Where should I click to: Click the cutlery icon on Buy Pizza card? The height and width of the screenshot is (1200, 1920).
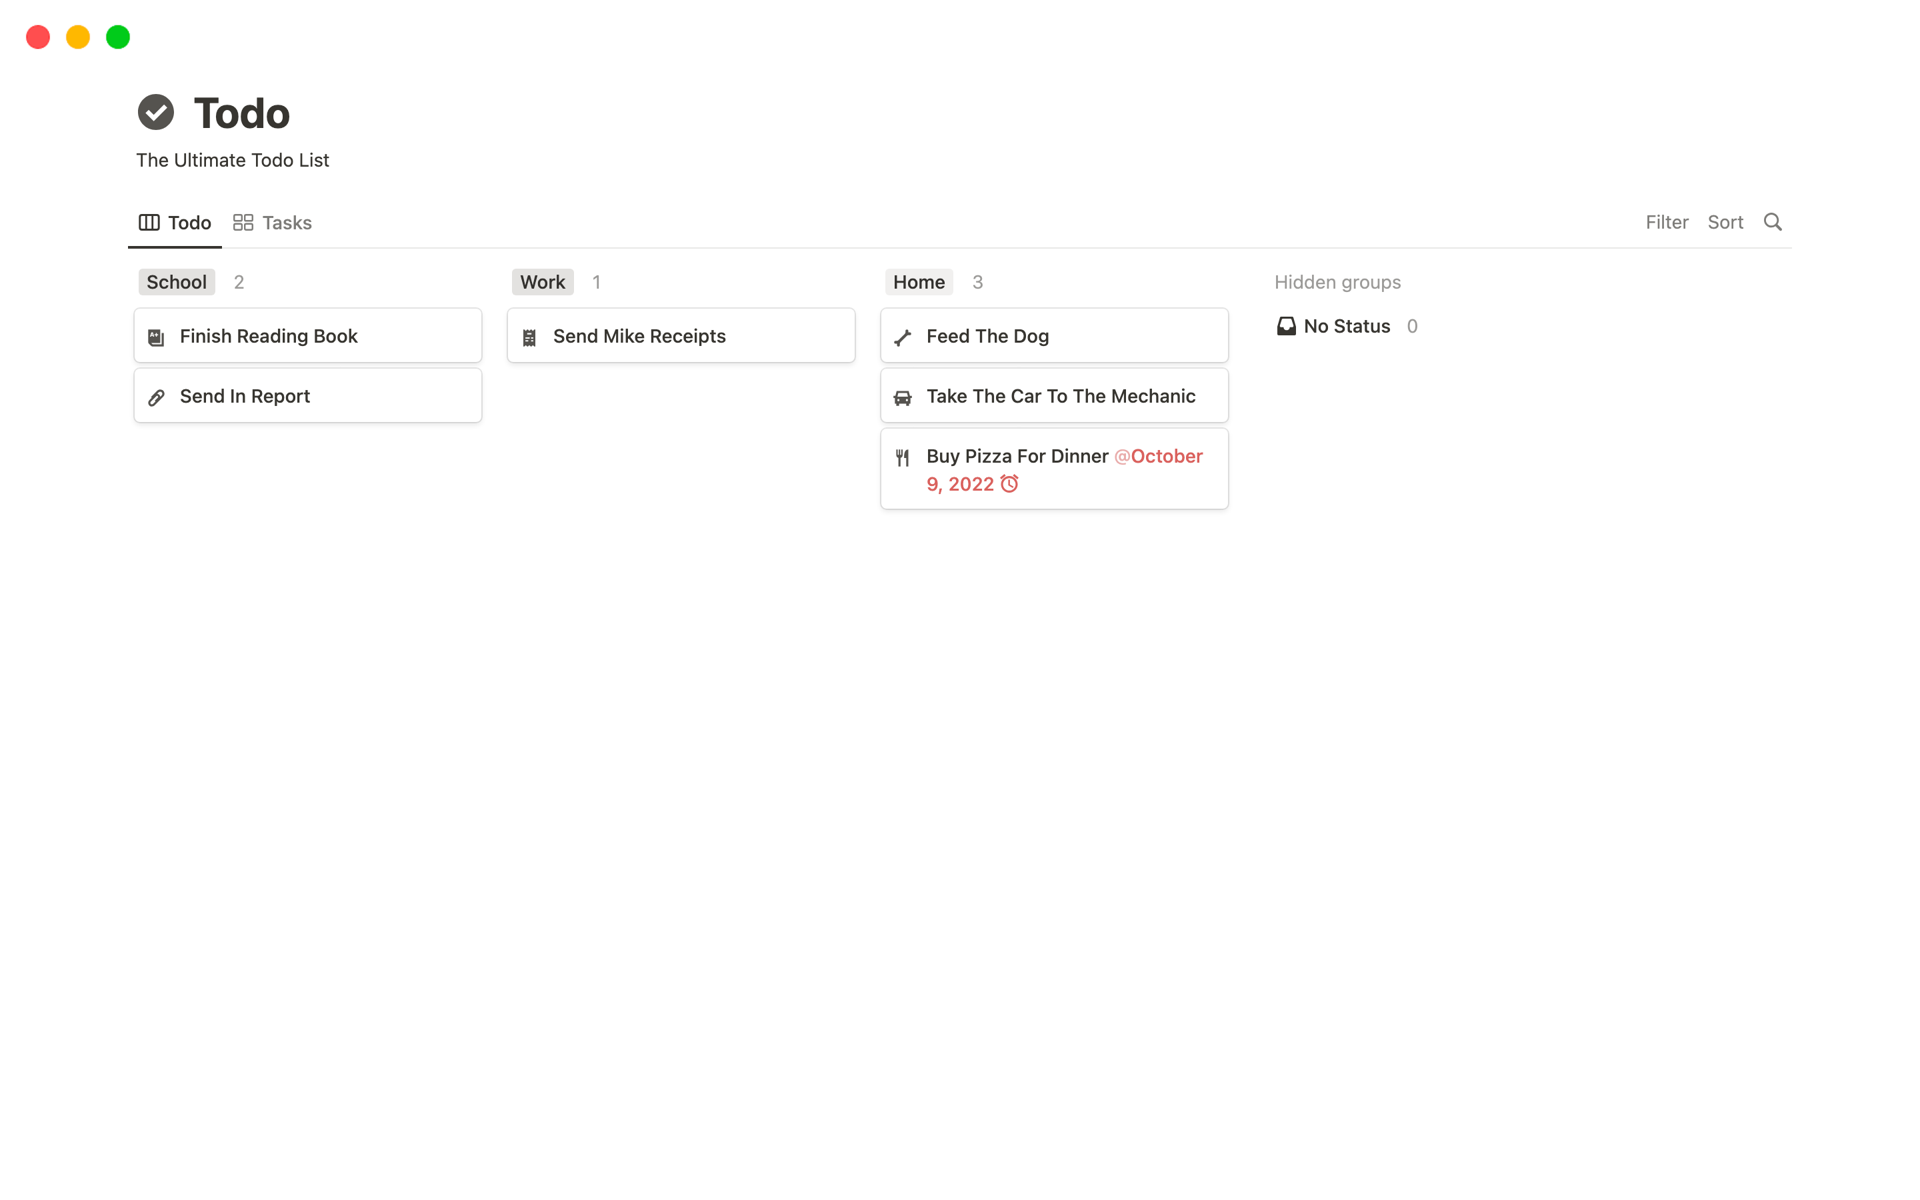[903, 457]
